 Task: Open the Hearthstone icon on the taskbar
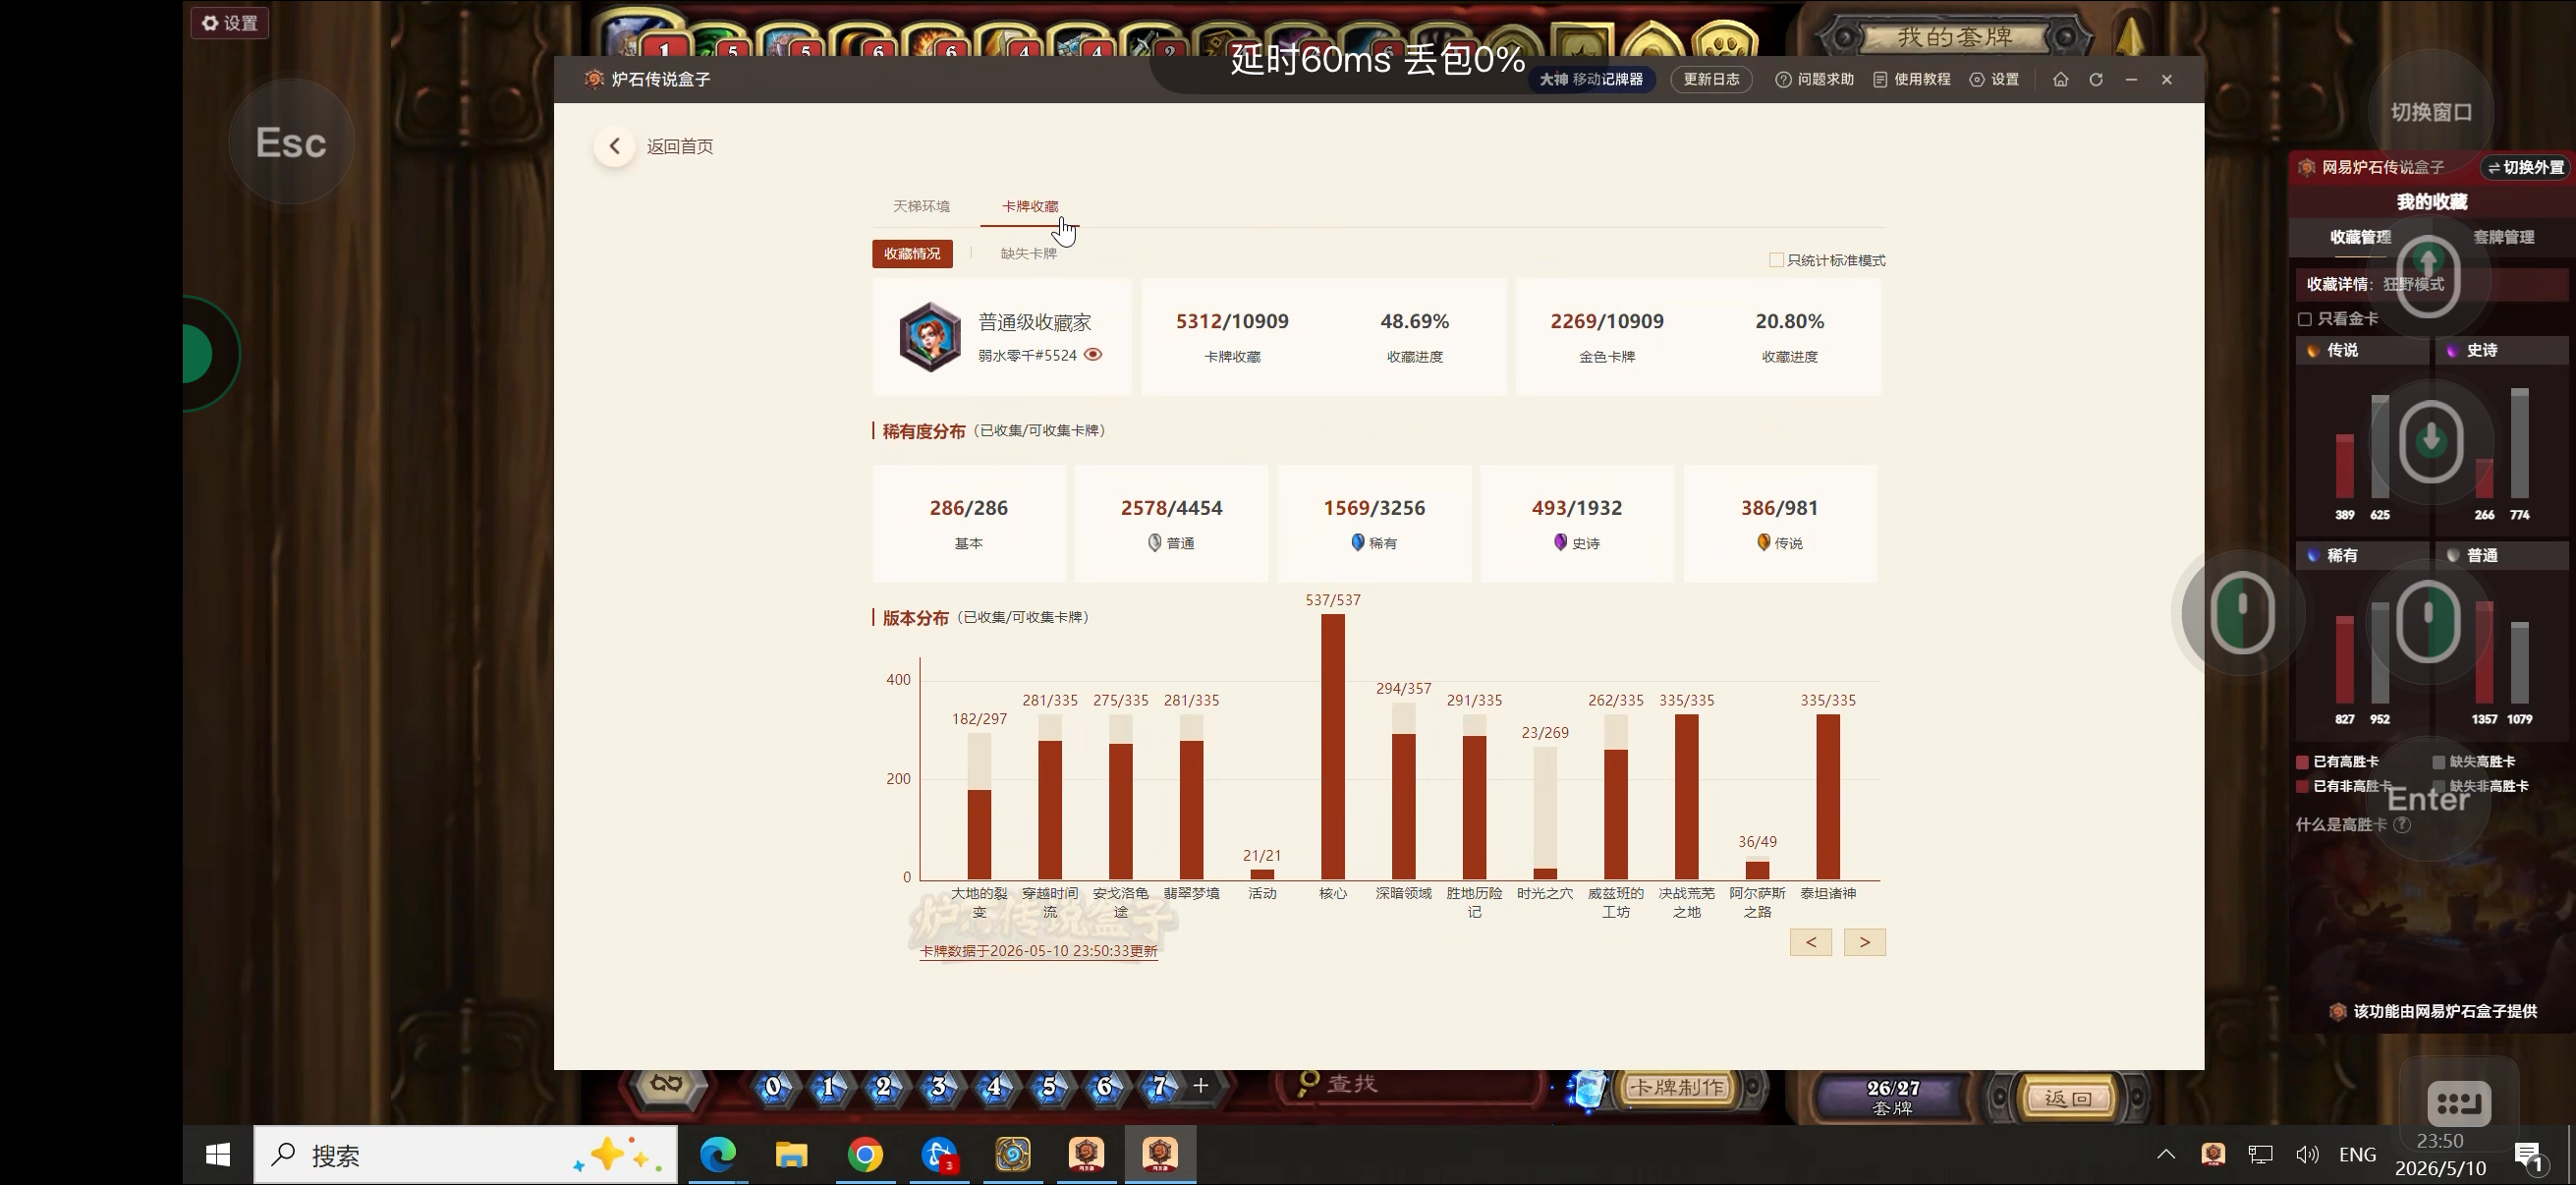(1013, 1155)
